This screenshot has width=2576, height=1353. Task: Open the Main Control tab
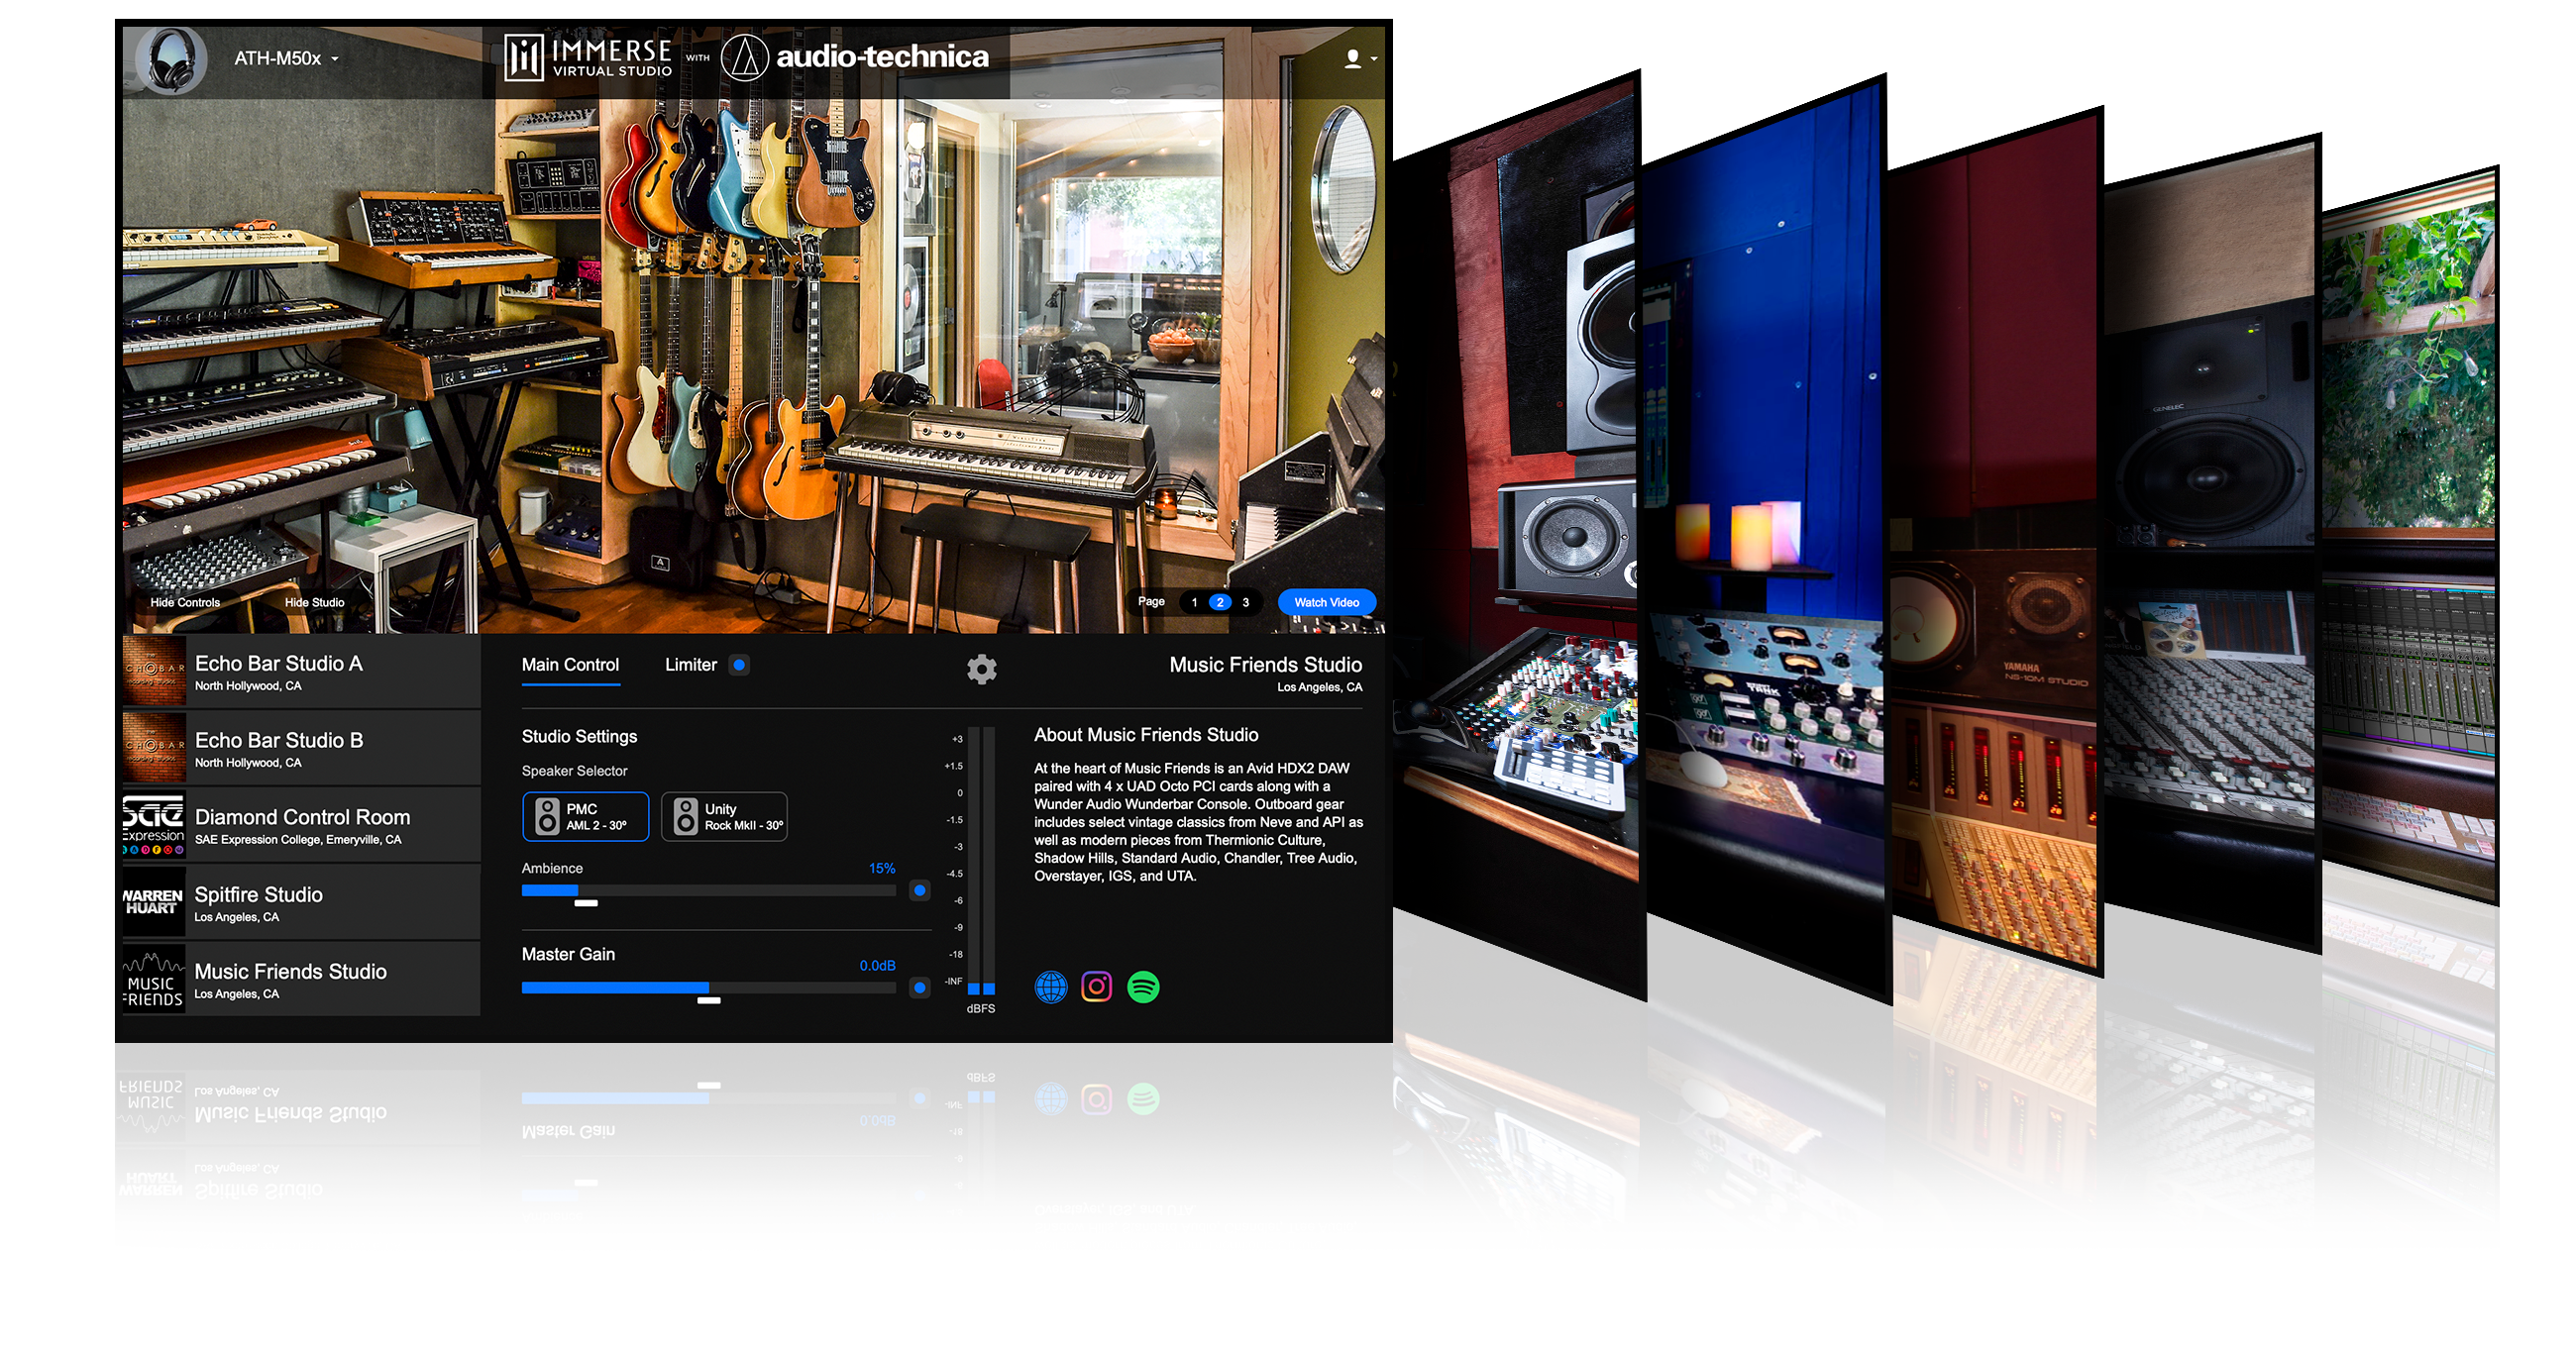[570, 666]
